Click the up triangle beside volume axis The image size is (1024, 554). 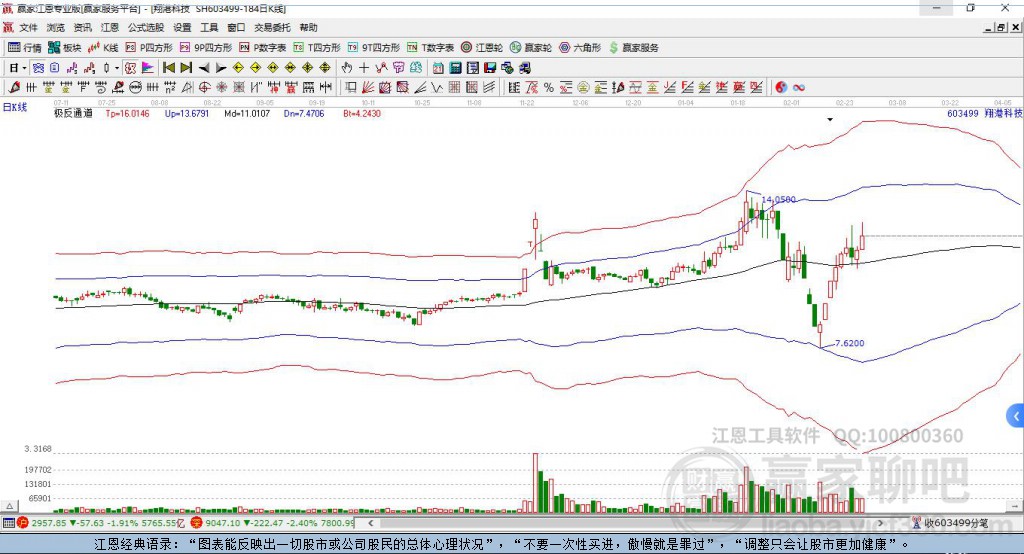9,506
